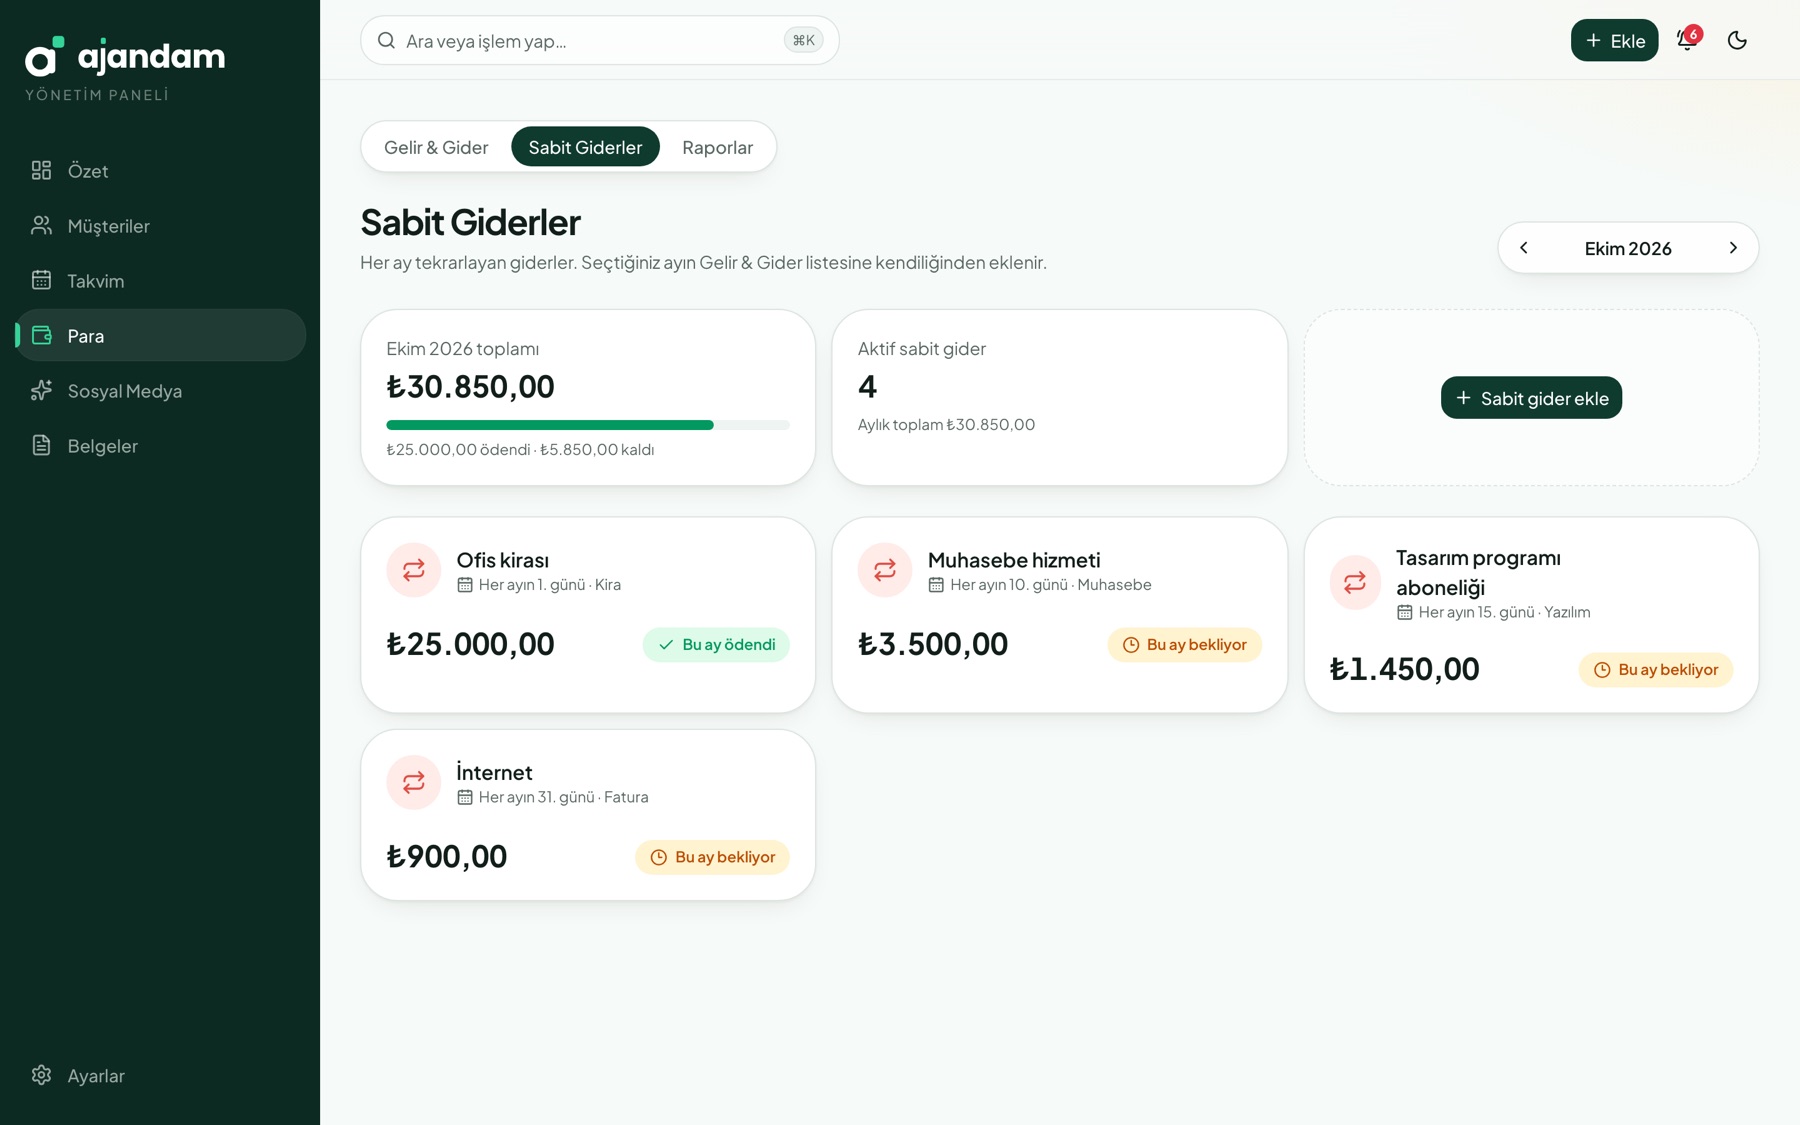
Task: Click the recurring icon on İnternet card
Action: pos(414,782)
